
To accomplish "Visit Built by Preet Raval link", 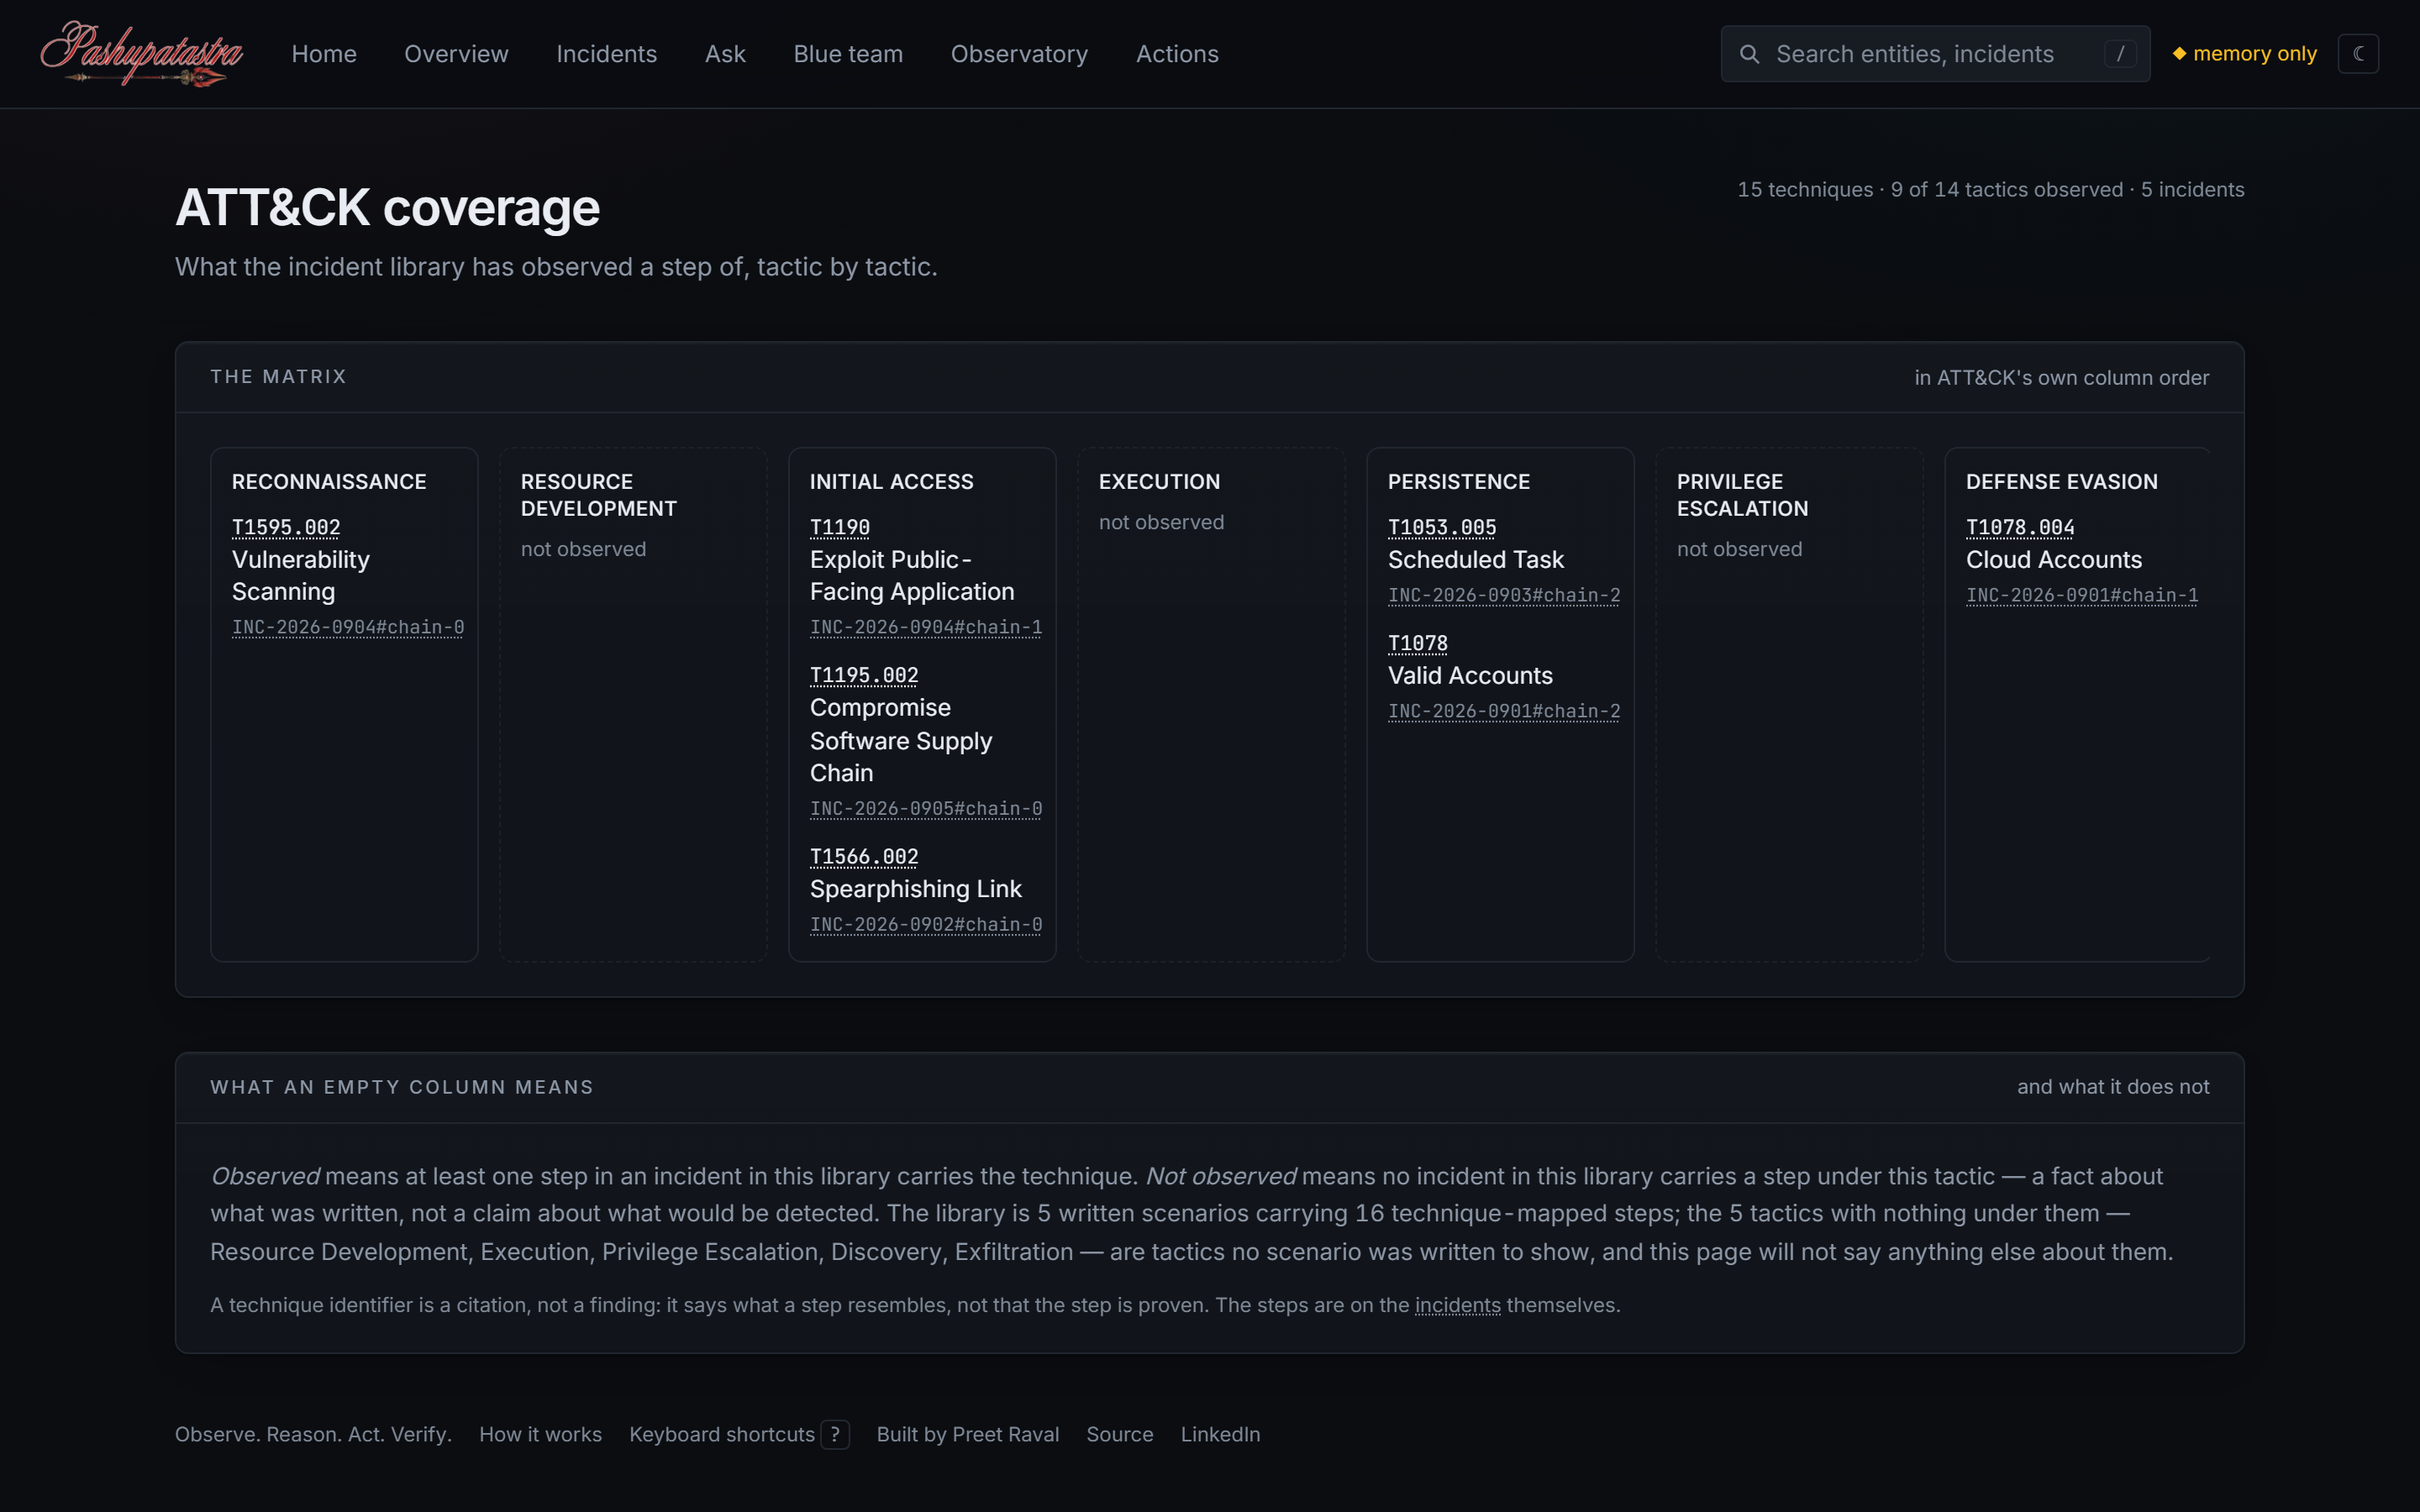I will 967,1434.
